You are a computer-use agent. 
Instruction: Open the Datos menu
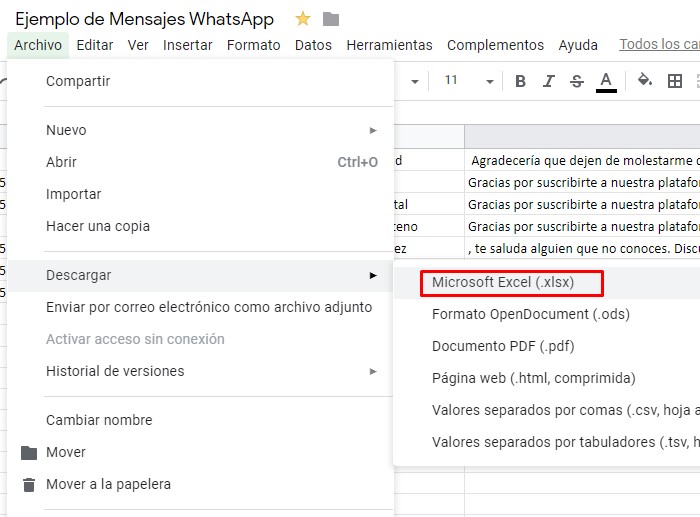tap(313, 45)
